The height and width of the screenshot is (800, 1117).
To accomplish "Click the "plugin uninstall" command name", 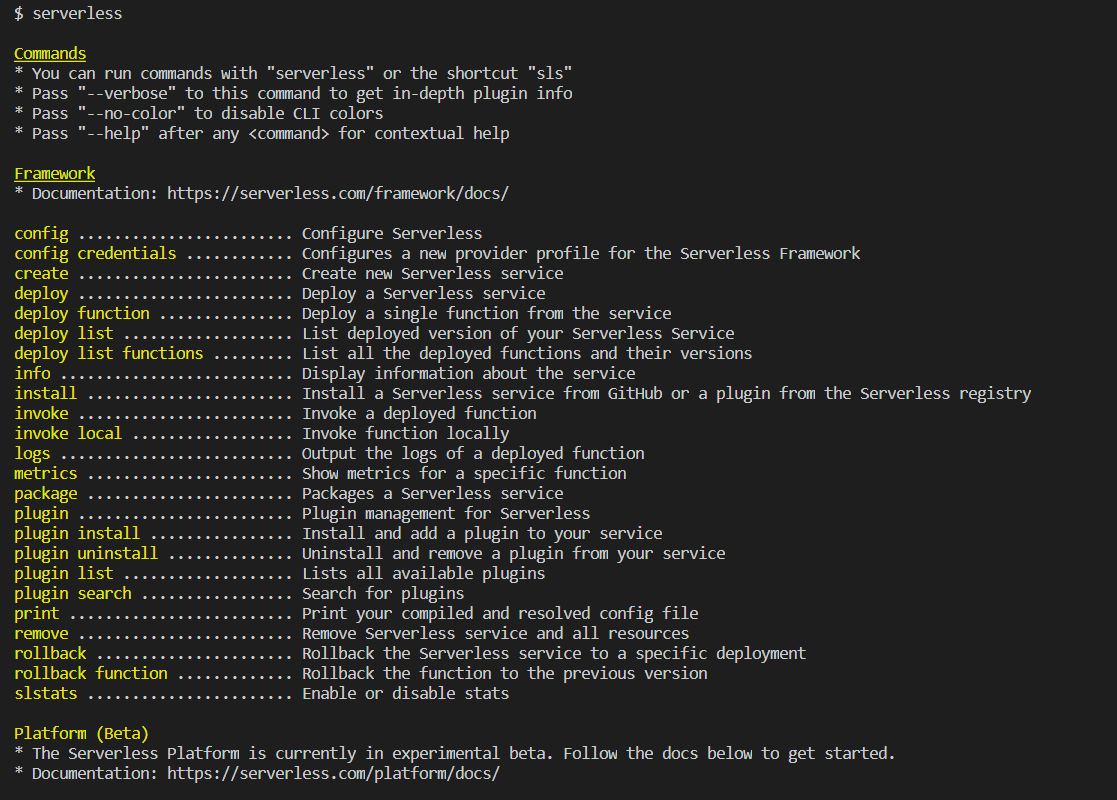I will coord(86,552).
